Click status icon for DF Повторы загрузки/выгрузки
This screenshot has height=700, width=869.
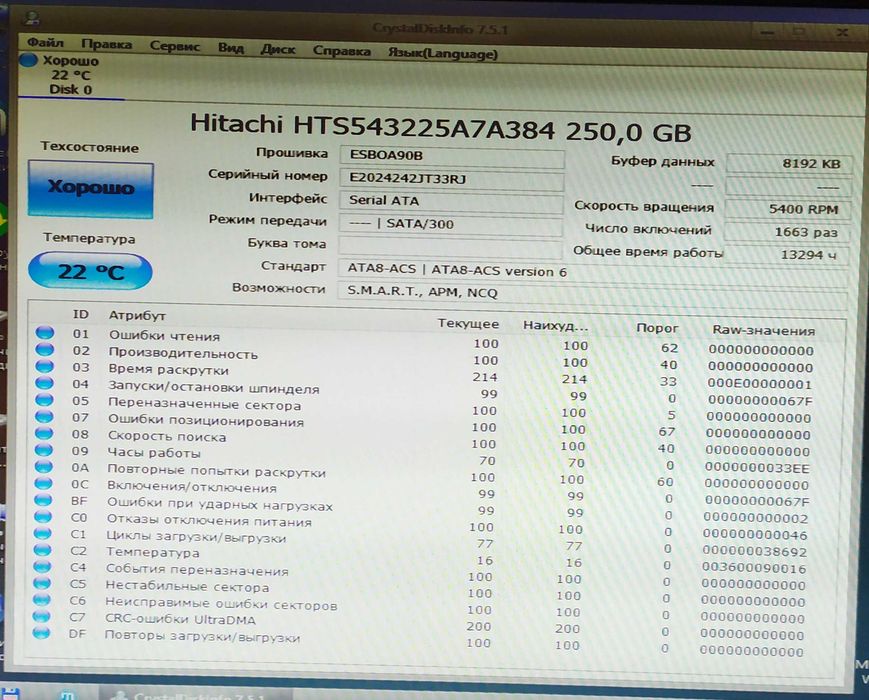[x=41, y=632]
